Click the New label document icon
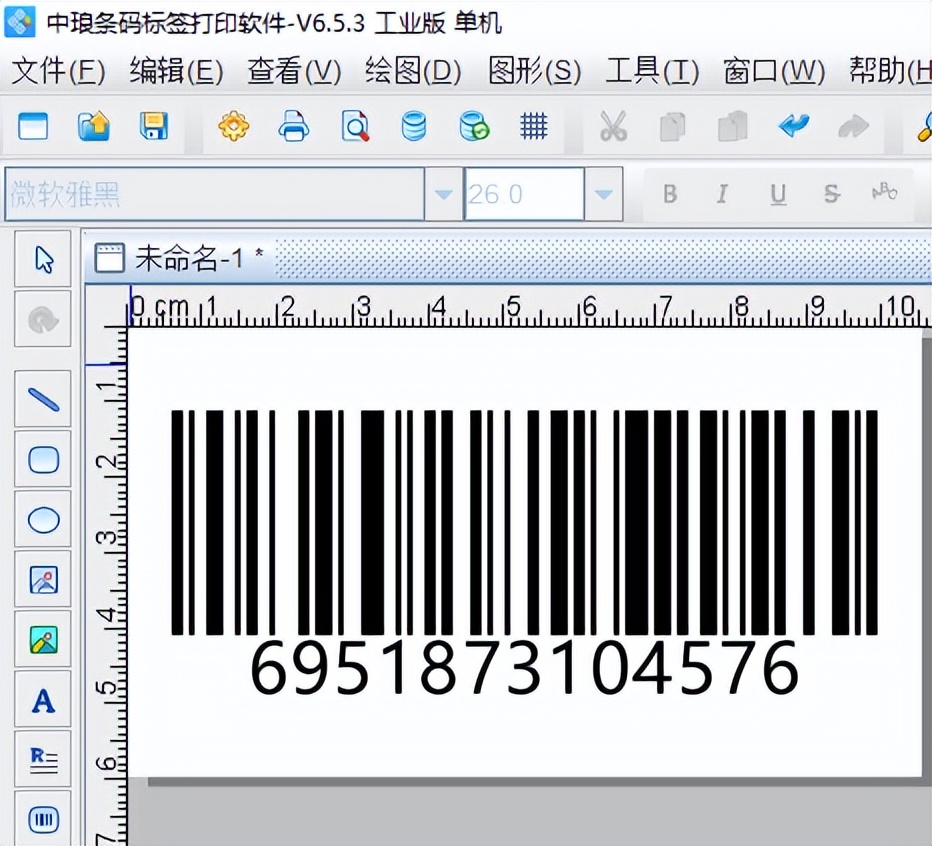This screenshot has width=932, height=846. [x=33, y=126]
